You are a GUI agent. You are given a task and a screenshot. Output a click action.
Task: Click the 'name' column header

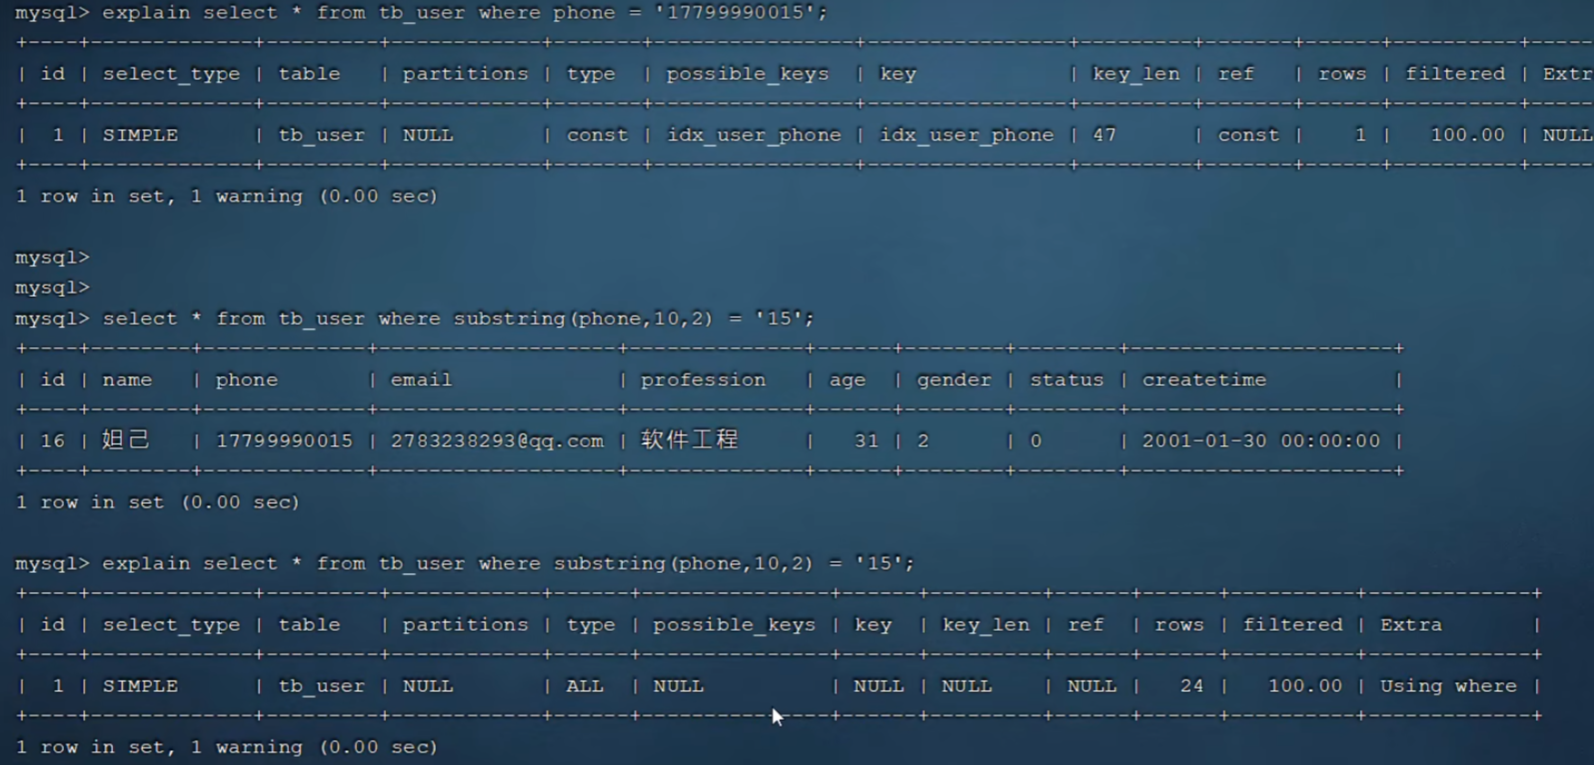[x=127, y=380]
